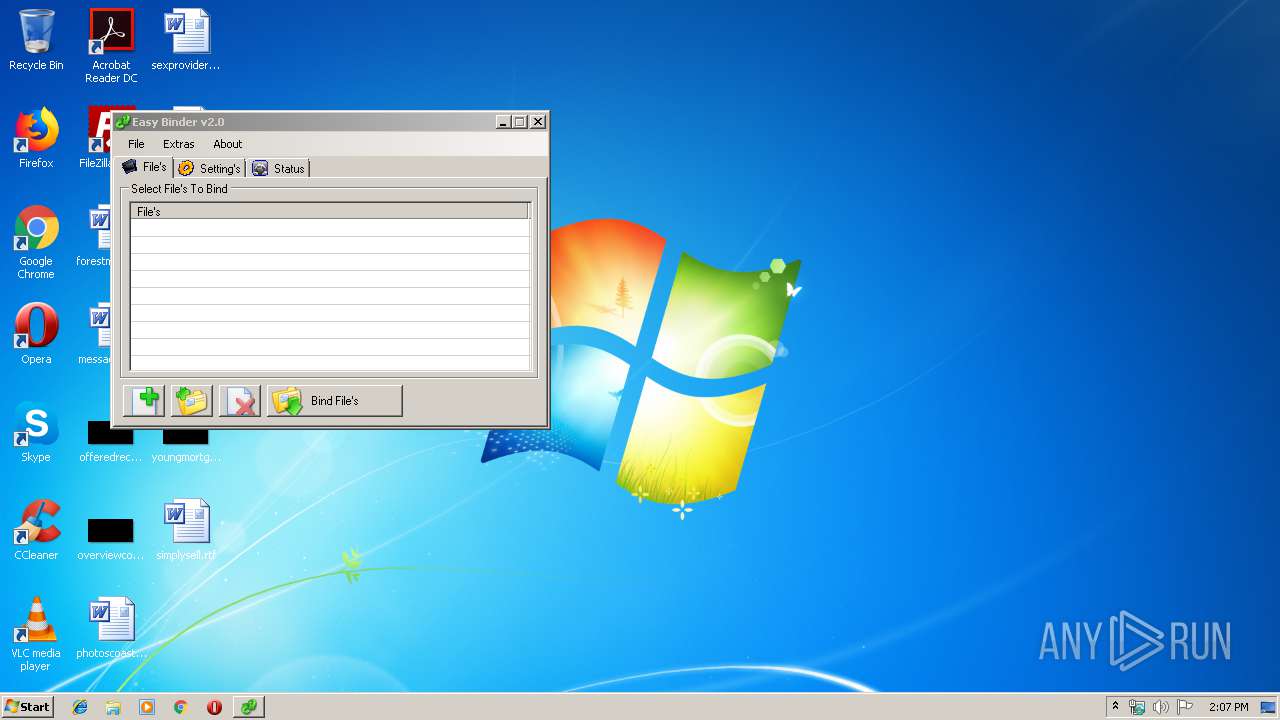Click the Easy Binder taskbar button
This screenshot has width=1280, height=720.
tap(249, 707)
